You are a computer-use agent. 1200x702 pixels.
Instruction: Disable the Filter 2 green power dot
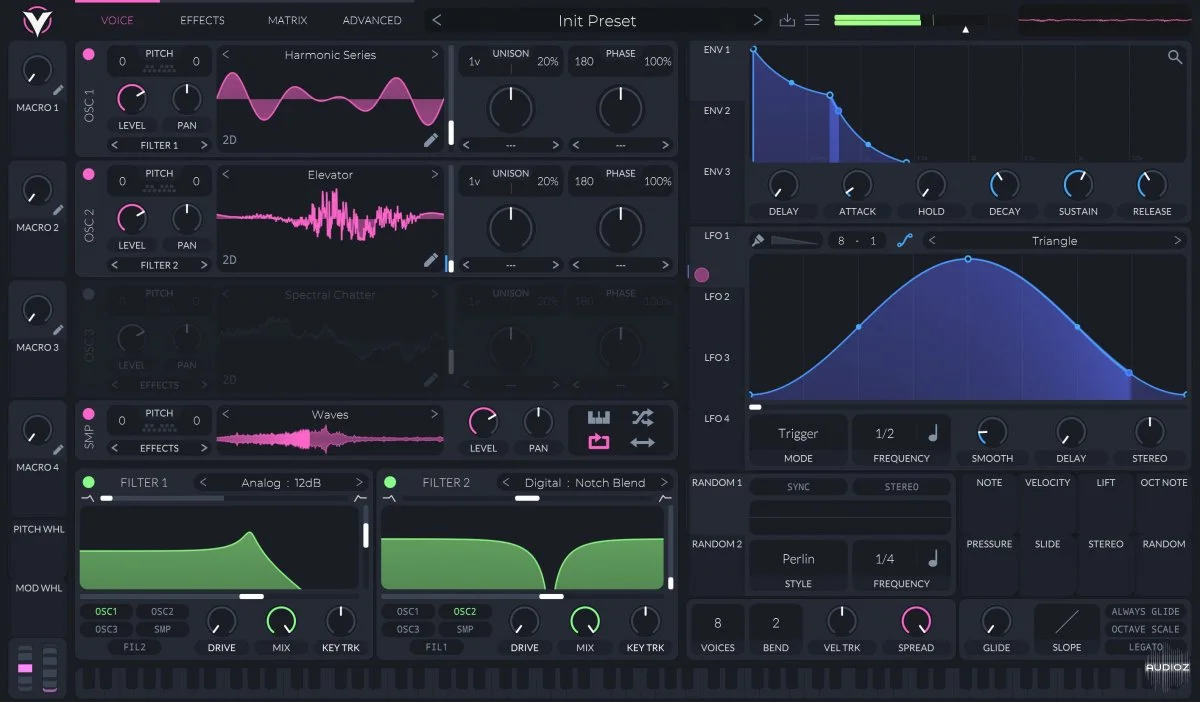click(x=390, y=482)
